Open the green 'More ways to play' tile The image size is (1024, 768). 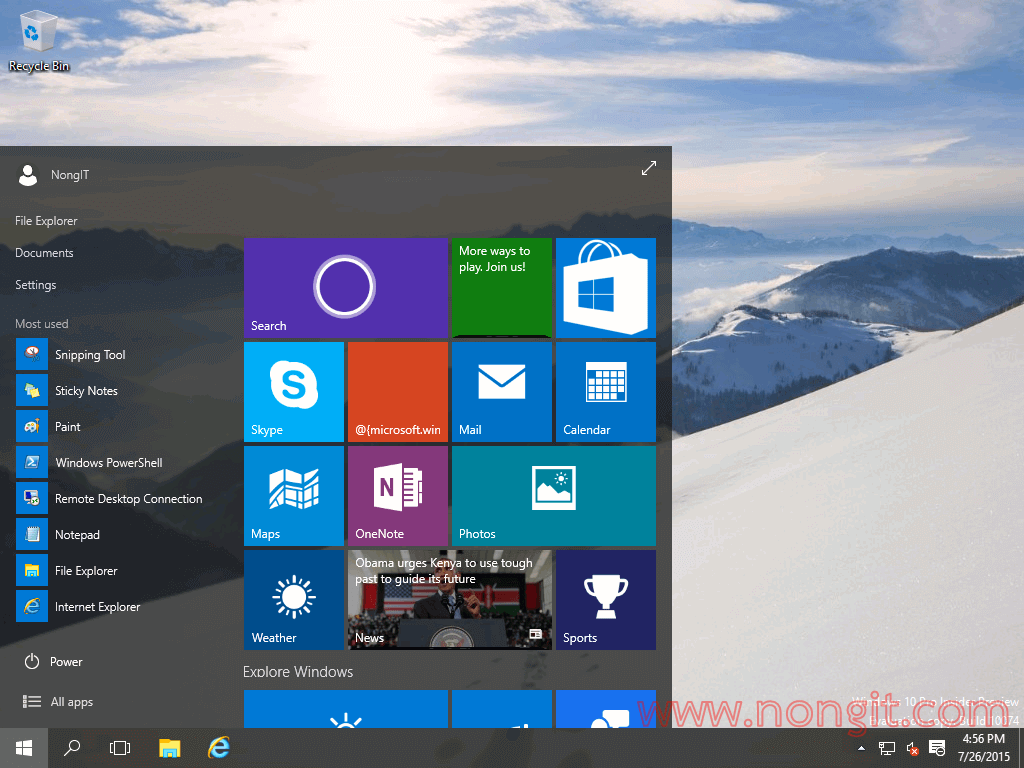[502, 288]
